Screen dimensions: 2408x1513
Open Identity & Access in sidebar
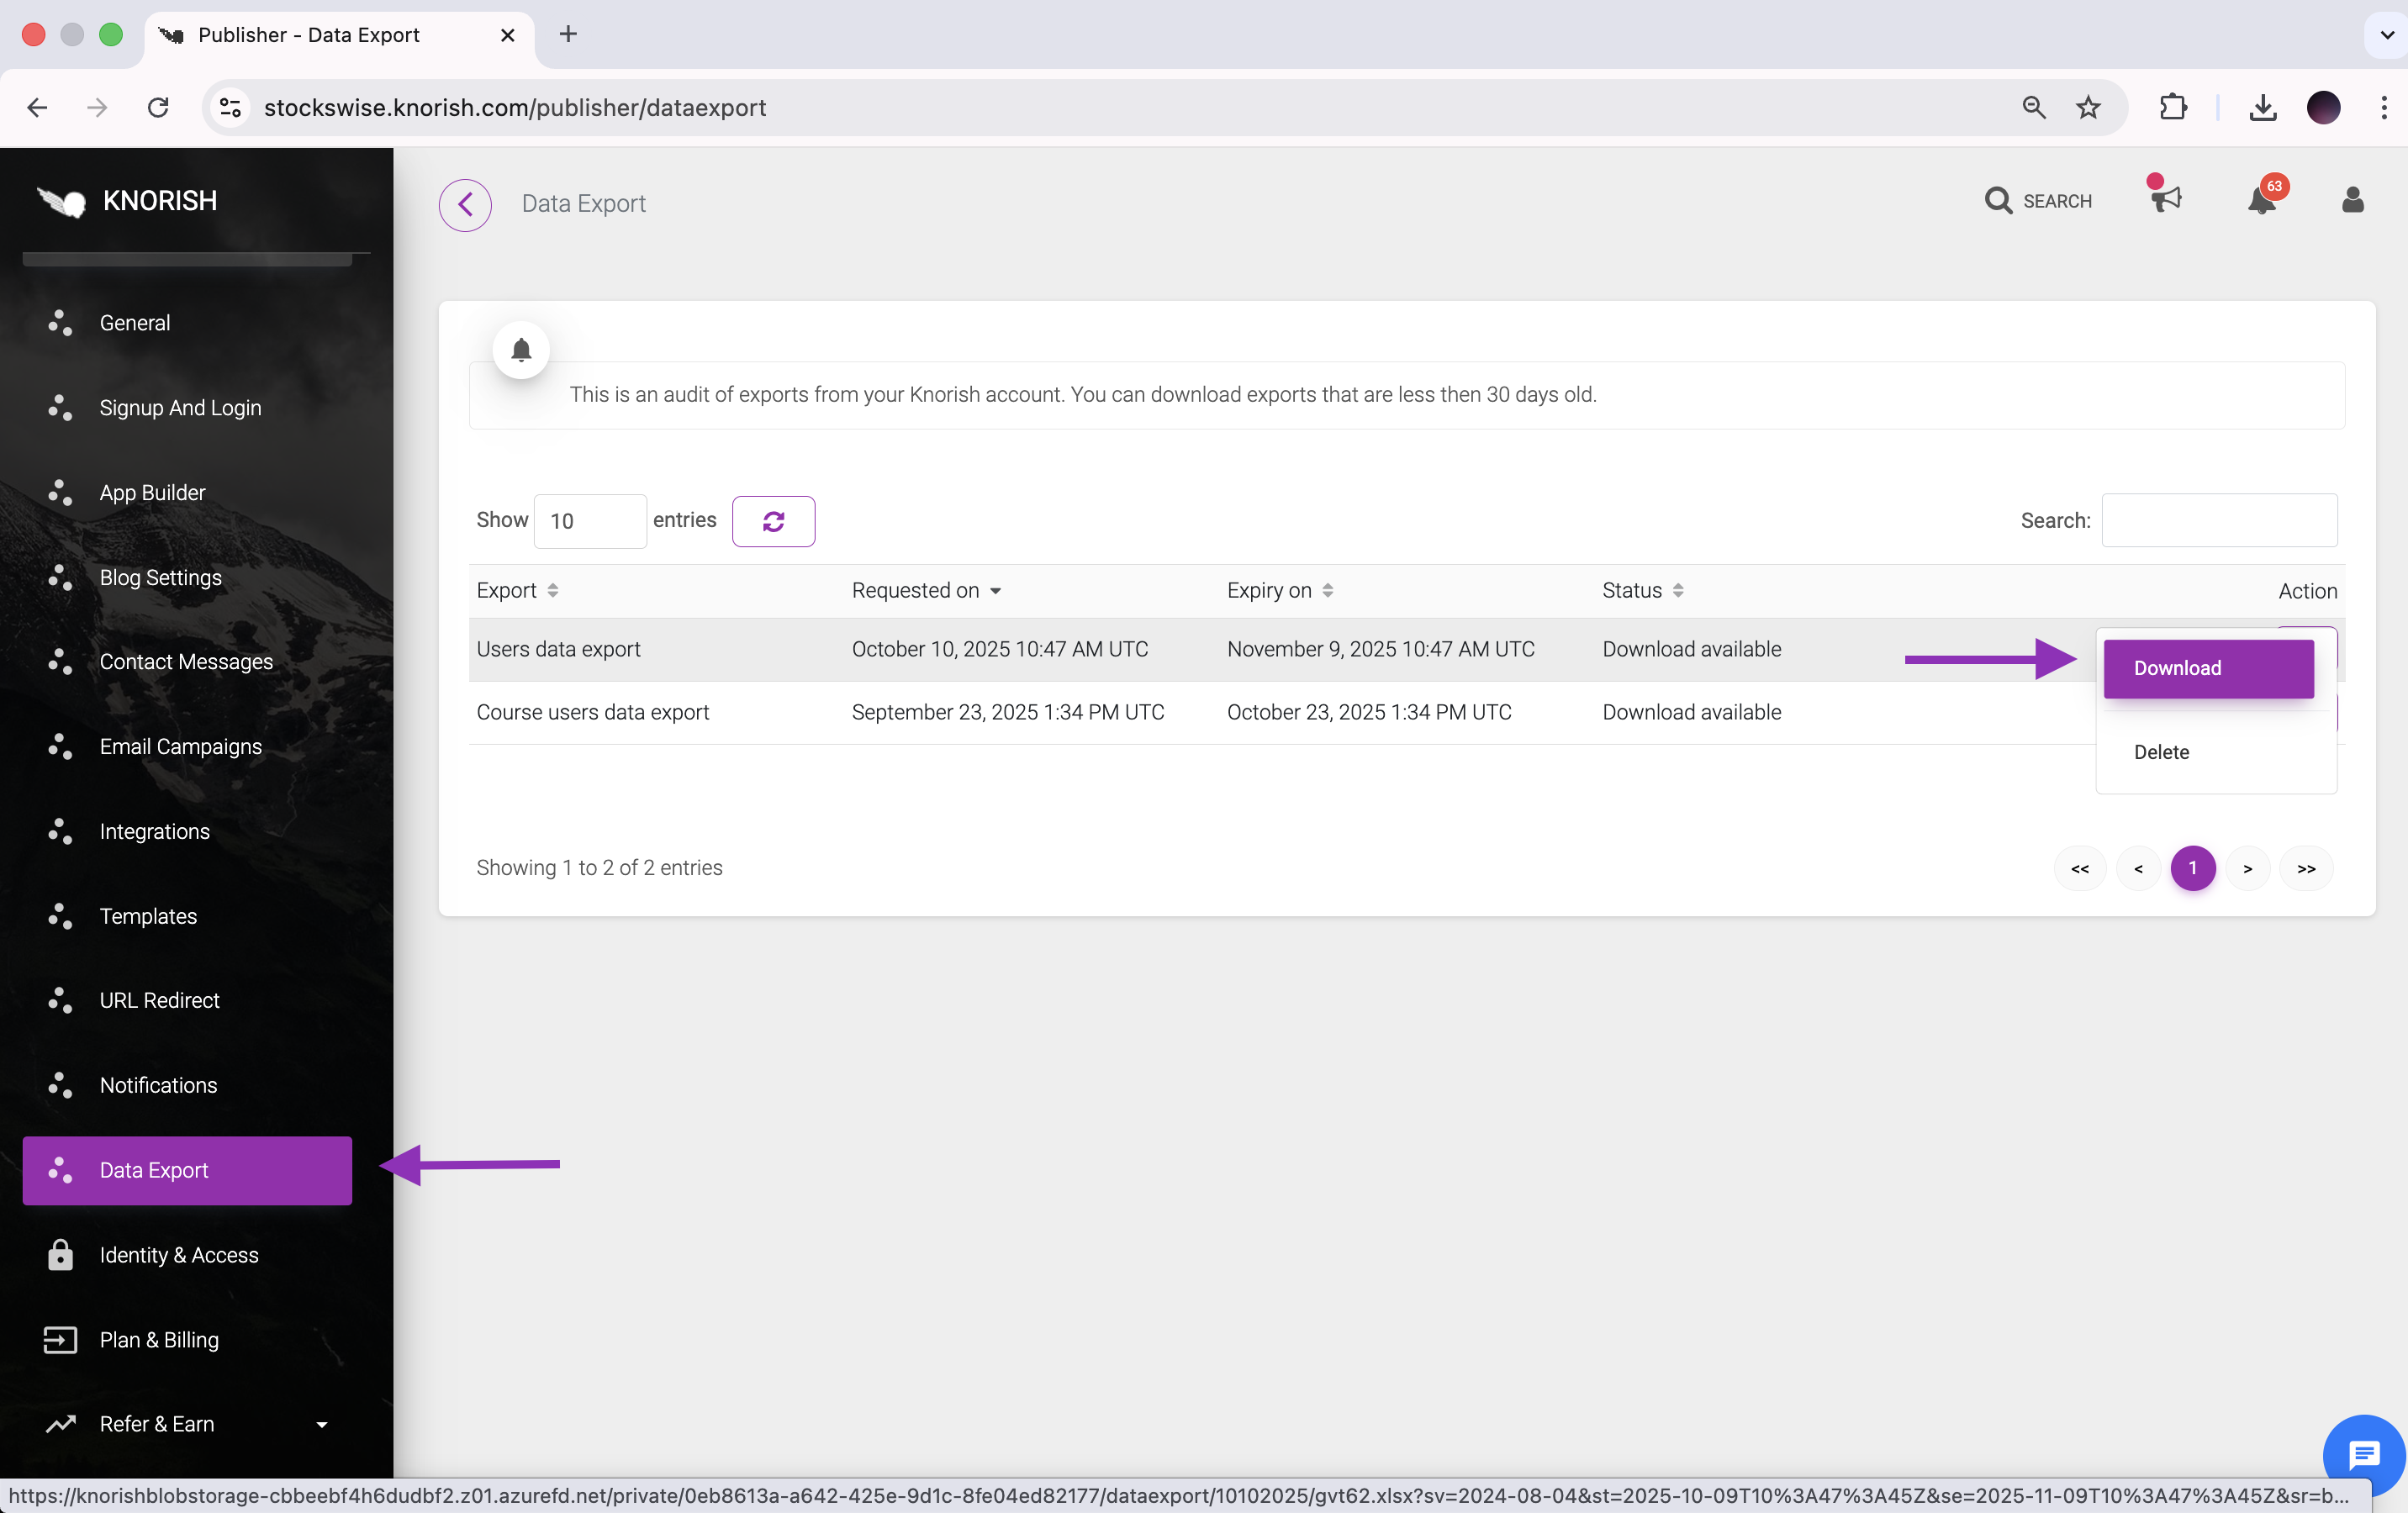[x=179, y=1254]
